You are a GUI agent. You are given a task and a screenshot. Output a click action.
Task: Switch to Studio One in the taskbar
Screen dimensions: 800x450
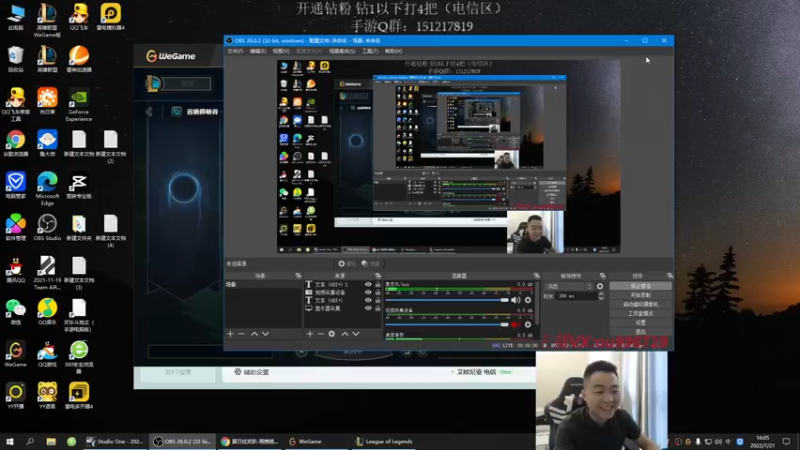coord(114,441)
